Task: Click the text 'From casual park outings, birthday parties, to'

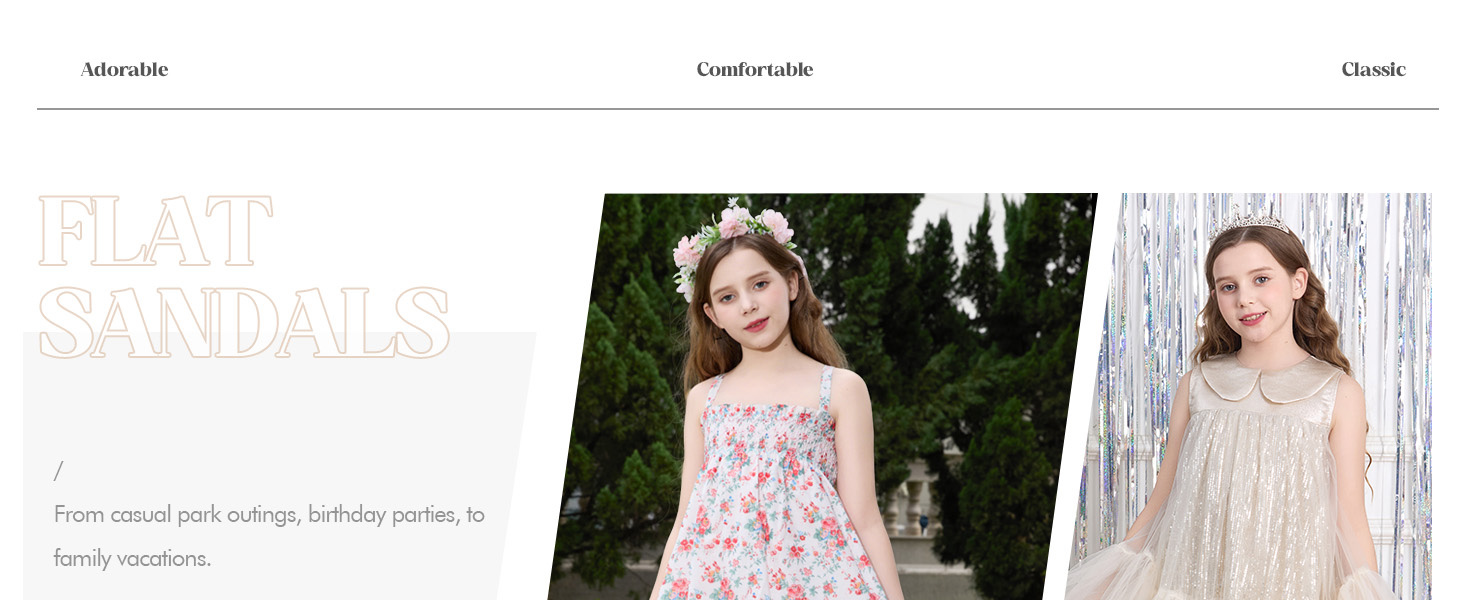Action: (x=269, y=515)
